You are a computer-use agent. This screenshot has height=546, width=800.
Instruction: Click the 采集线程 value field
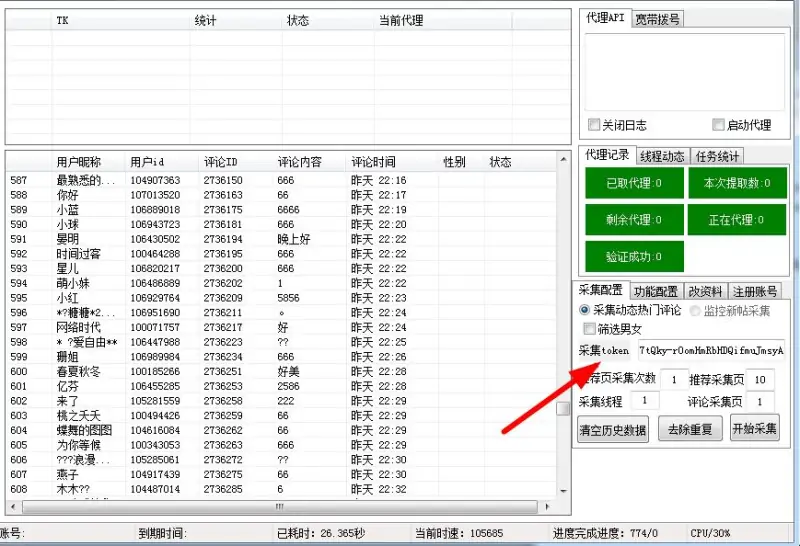point(645,401)
